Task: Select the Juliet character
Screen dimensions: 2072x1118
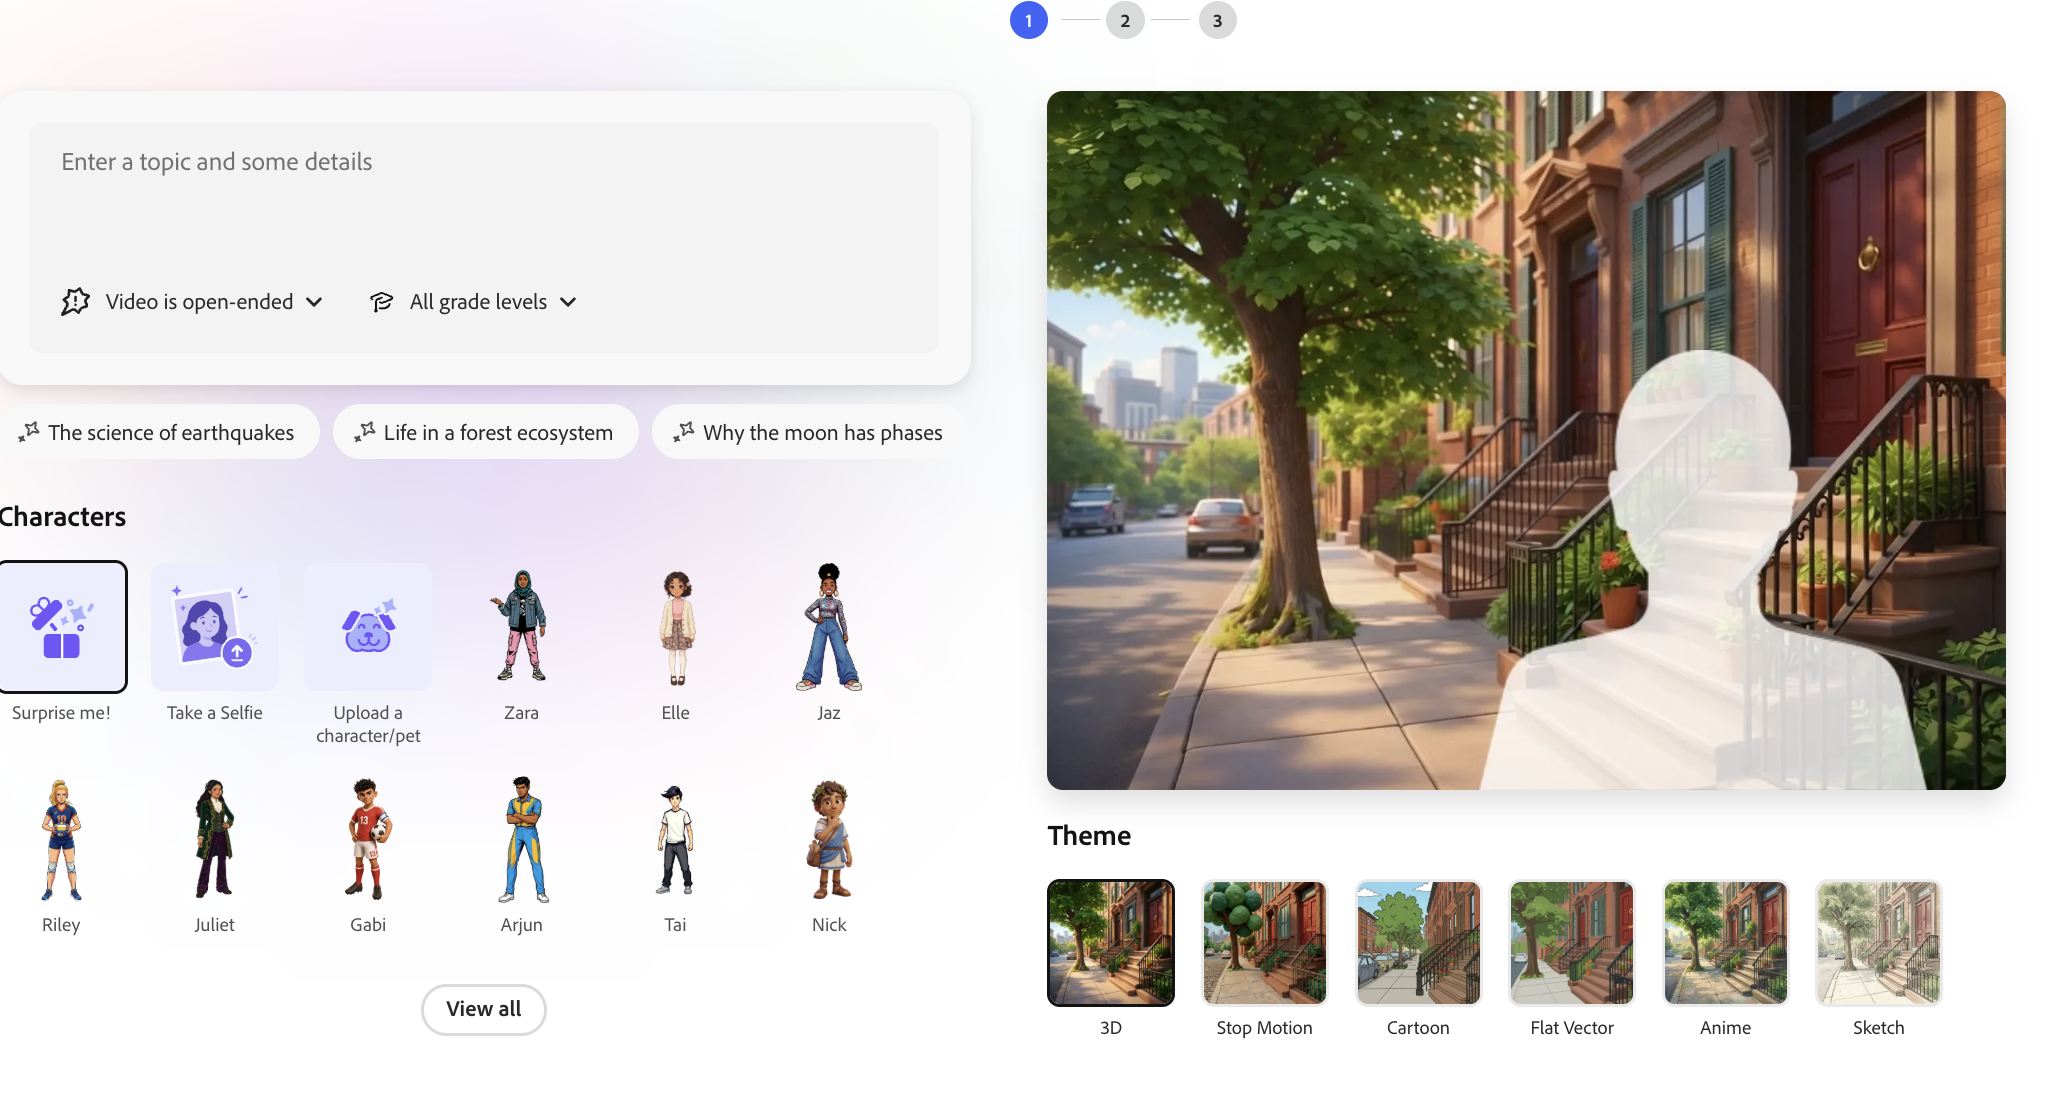Action: (215, 840)
